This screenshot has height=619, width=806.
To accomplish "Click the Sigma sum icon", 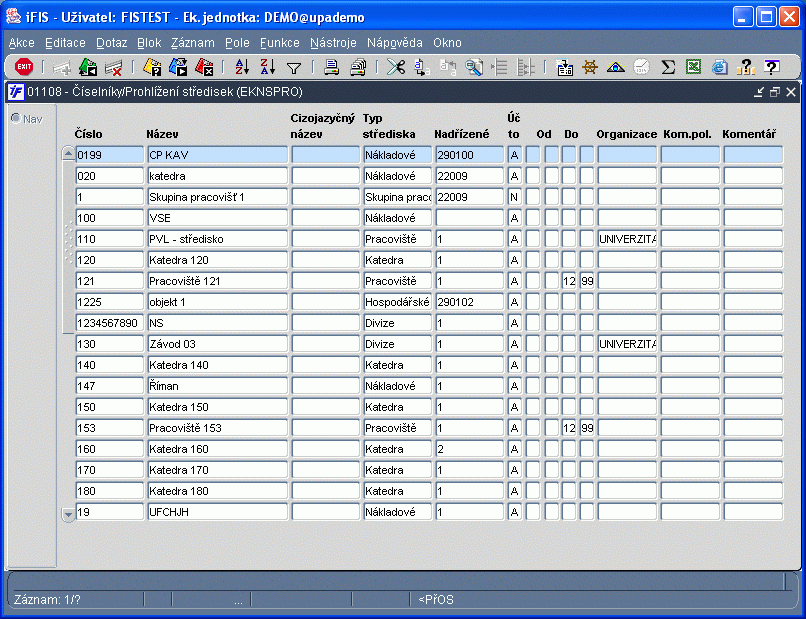I will click(x=668, y=67).
